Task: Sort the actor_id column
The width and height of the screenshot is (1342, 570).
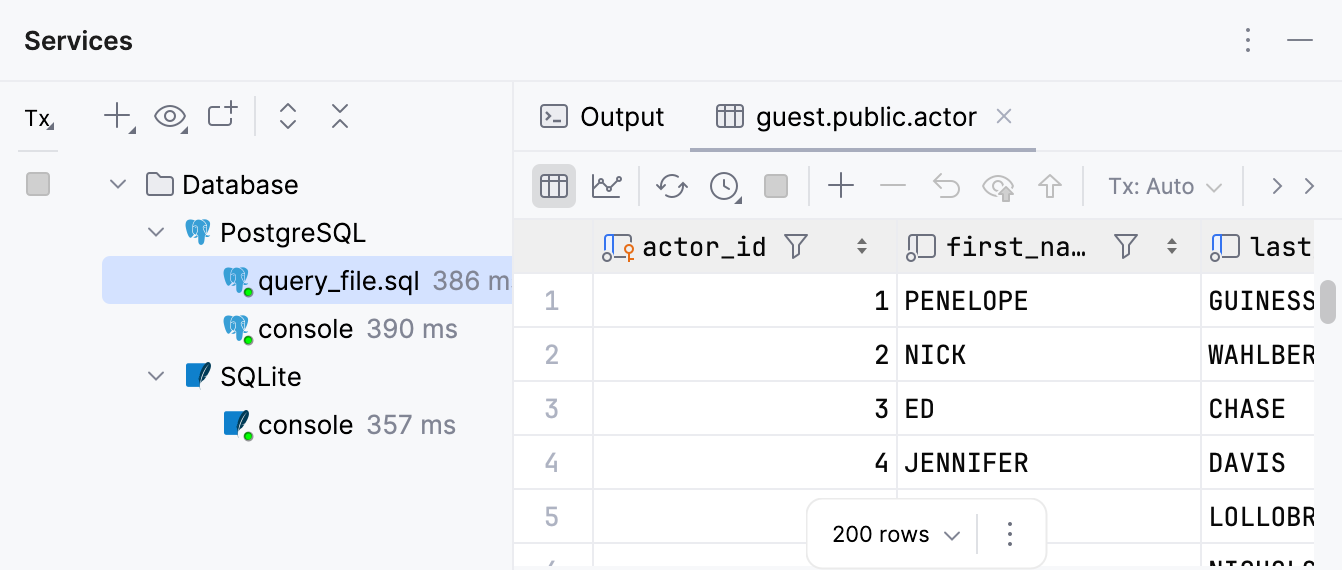Action: click(861, 246)
